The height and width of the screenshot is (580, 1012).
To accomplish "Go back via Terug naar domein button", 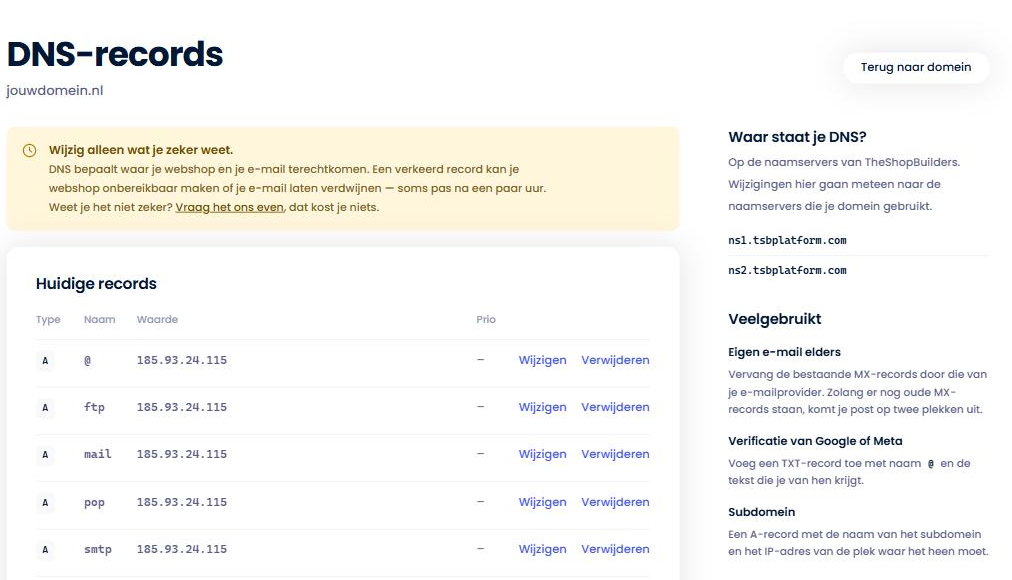I will (x=916, y=67).
